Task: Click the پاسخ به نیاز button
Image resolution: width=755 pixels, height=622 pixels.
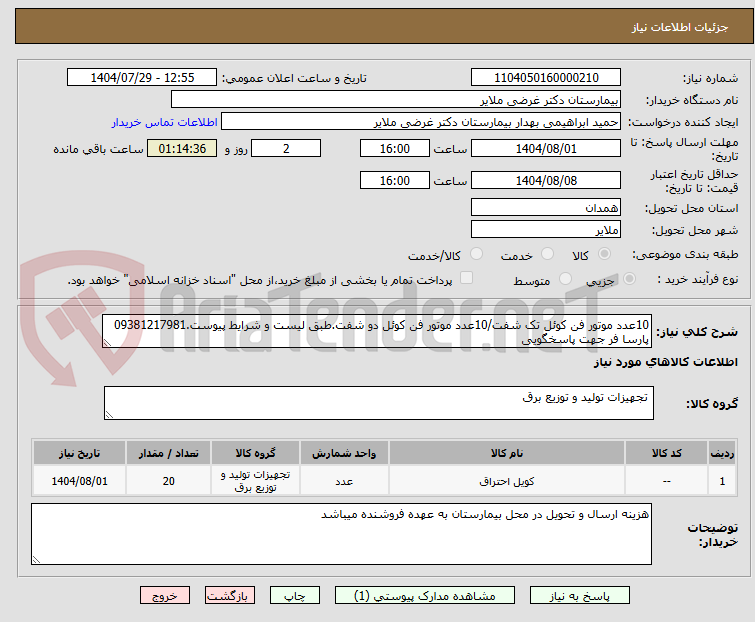Action: [x=580, y=596]
